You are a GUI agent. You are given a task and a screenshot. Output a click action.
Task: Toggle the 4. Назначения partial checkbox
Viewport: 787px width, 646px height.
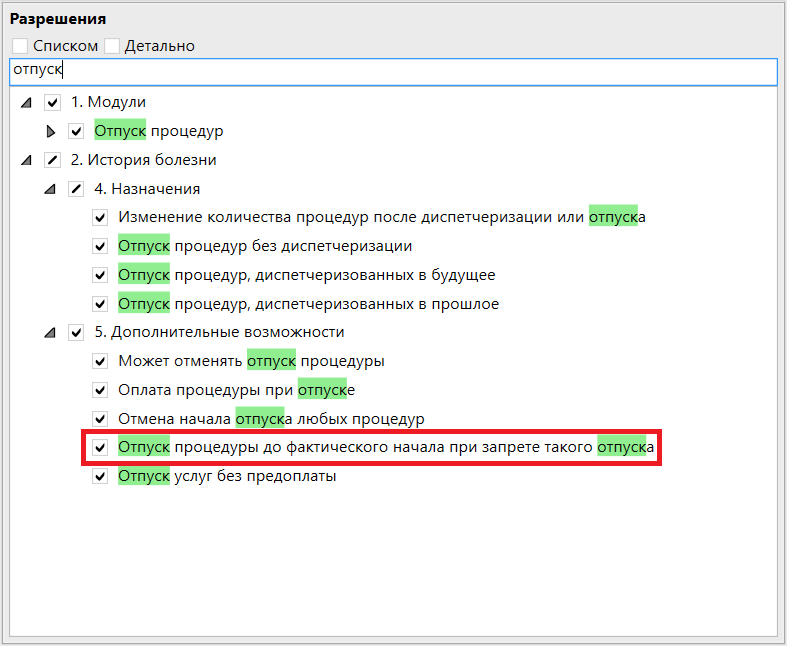(76, 189)
